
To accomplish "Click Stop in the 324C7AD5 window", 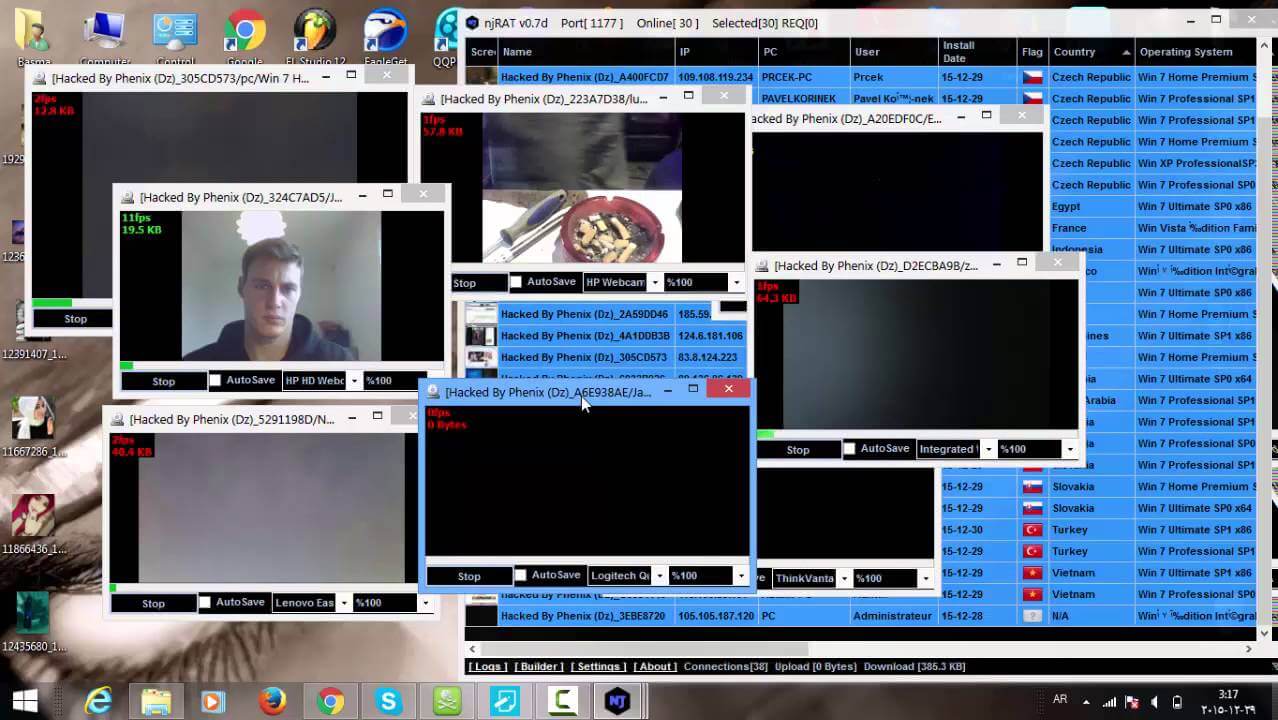I will [163, 381].
